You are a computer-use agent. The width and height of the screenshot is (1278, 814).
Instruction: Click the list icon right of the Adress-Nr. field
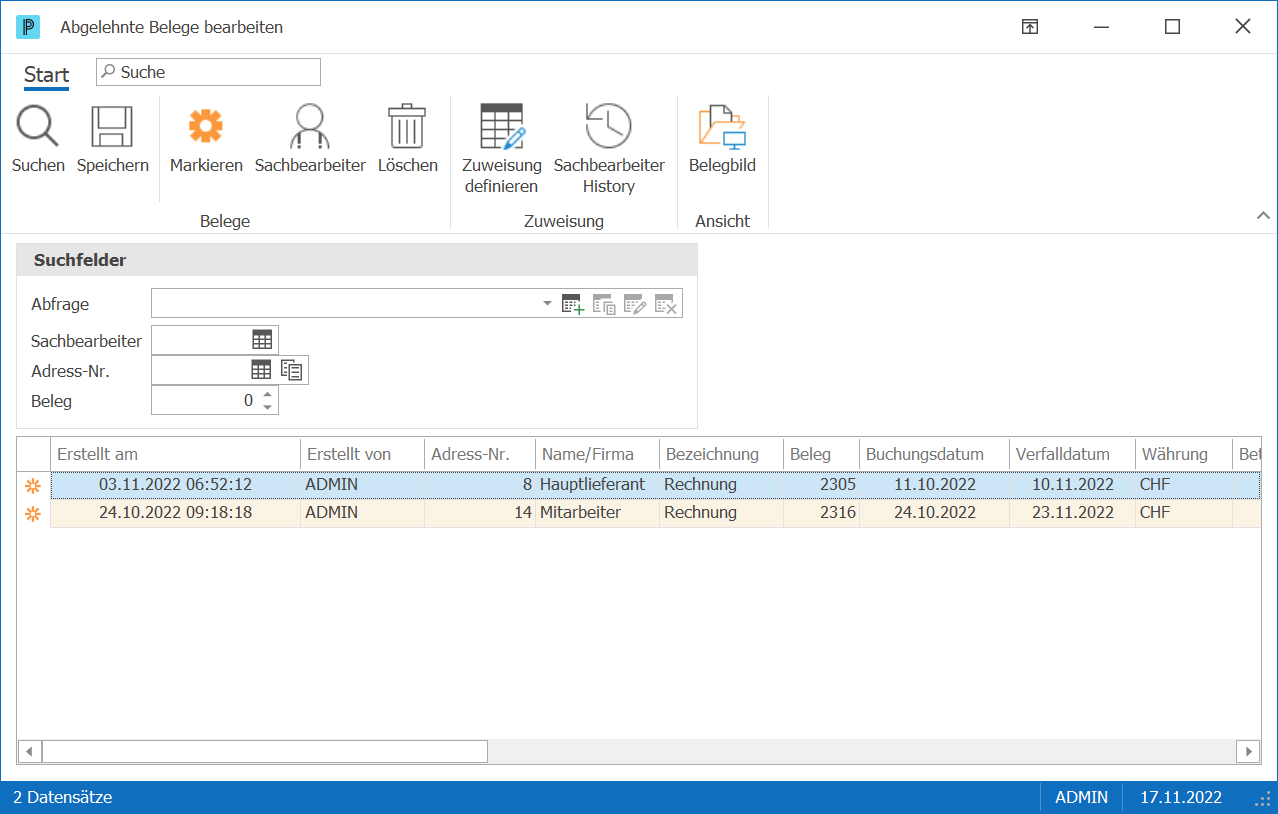292,370
